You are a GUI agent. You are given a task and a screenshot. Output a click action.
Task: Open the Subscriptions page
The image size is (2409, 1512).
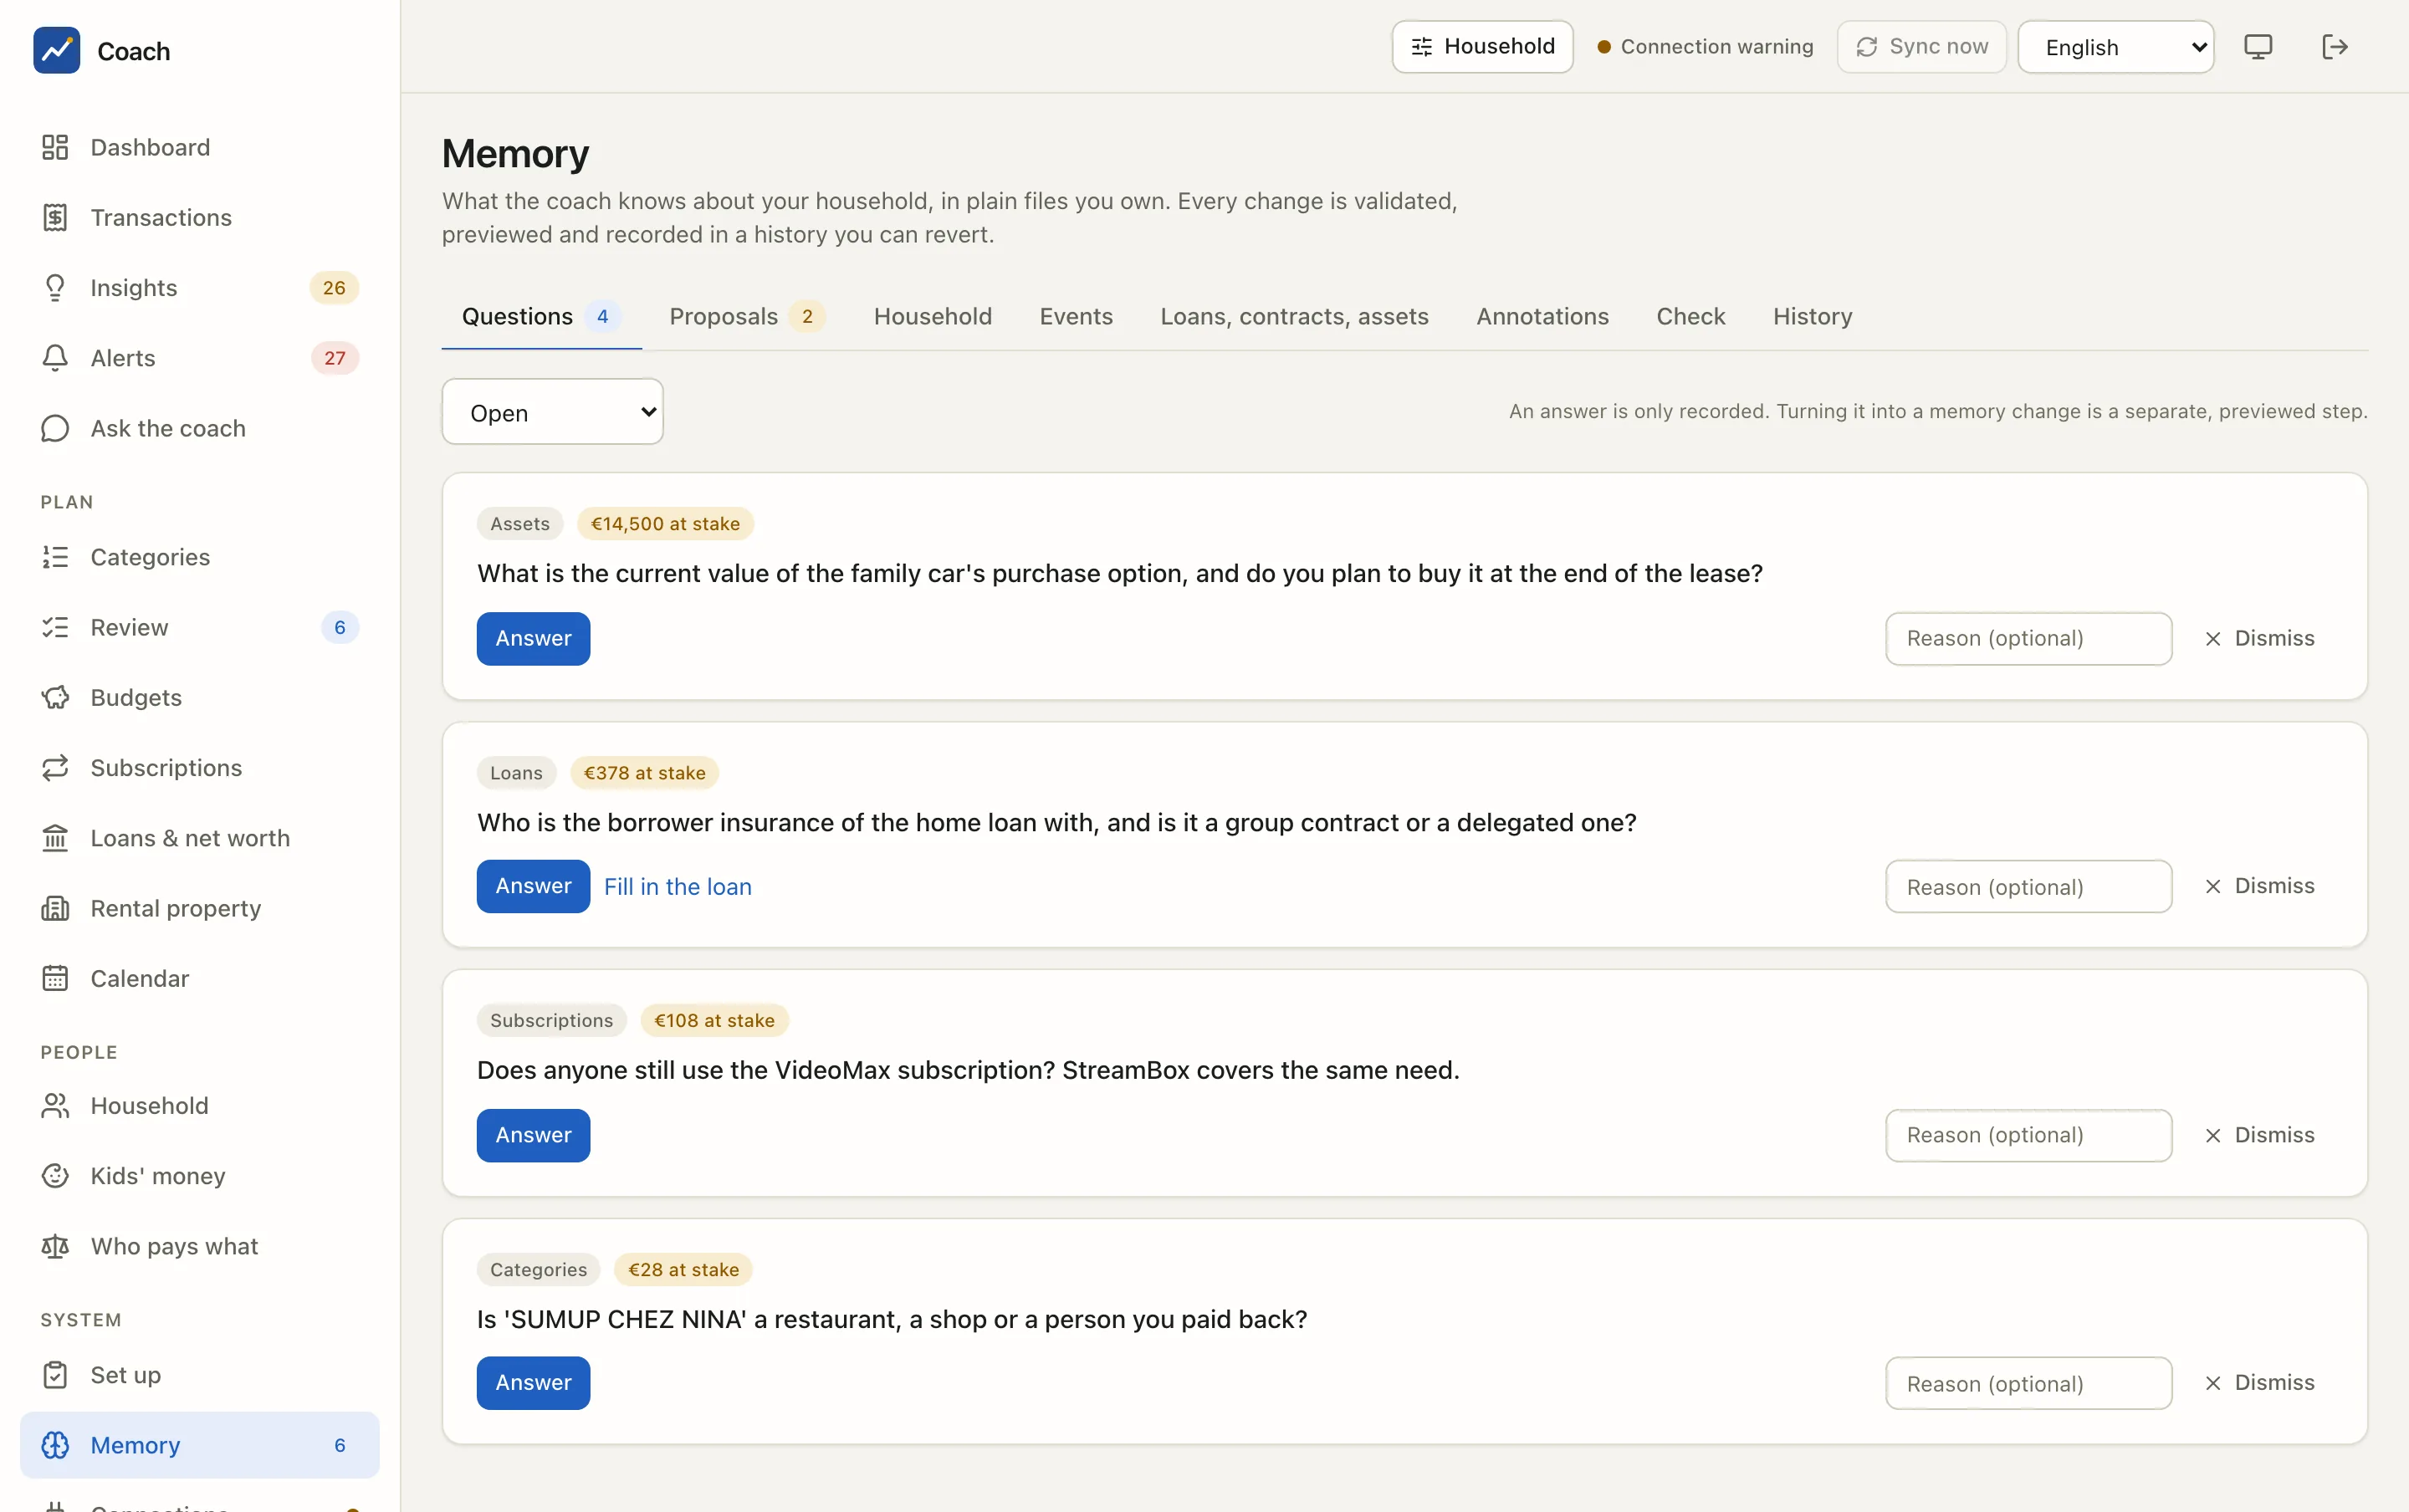199,767
